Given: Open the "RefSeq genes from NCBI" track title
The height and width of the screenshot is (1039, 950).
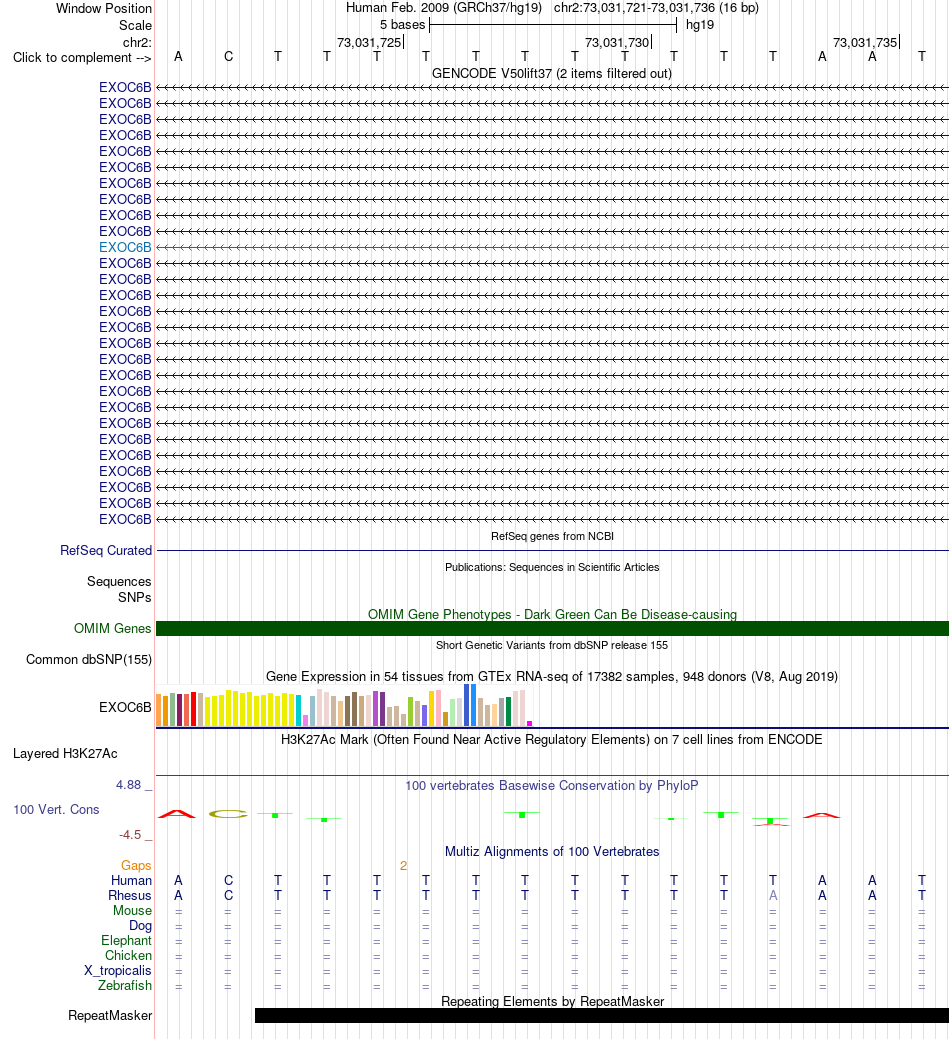Looking at the screenshot, I should point(552,536).
